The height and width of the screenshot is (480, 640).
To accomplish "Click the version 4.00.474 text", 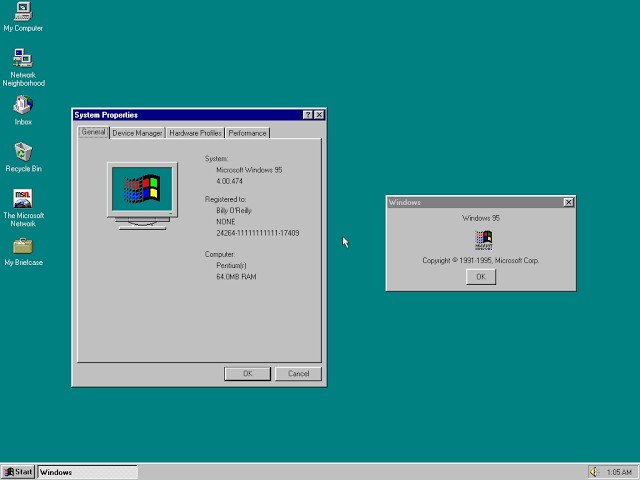I will 229,181.
